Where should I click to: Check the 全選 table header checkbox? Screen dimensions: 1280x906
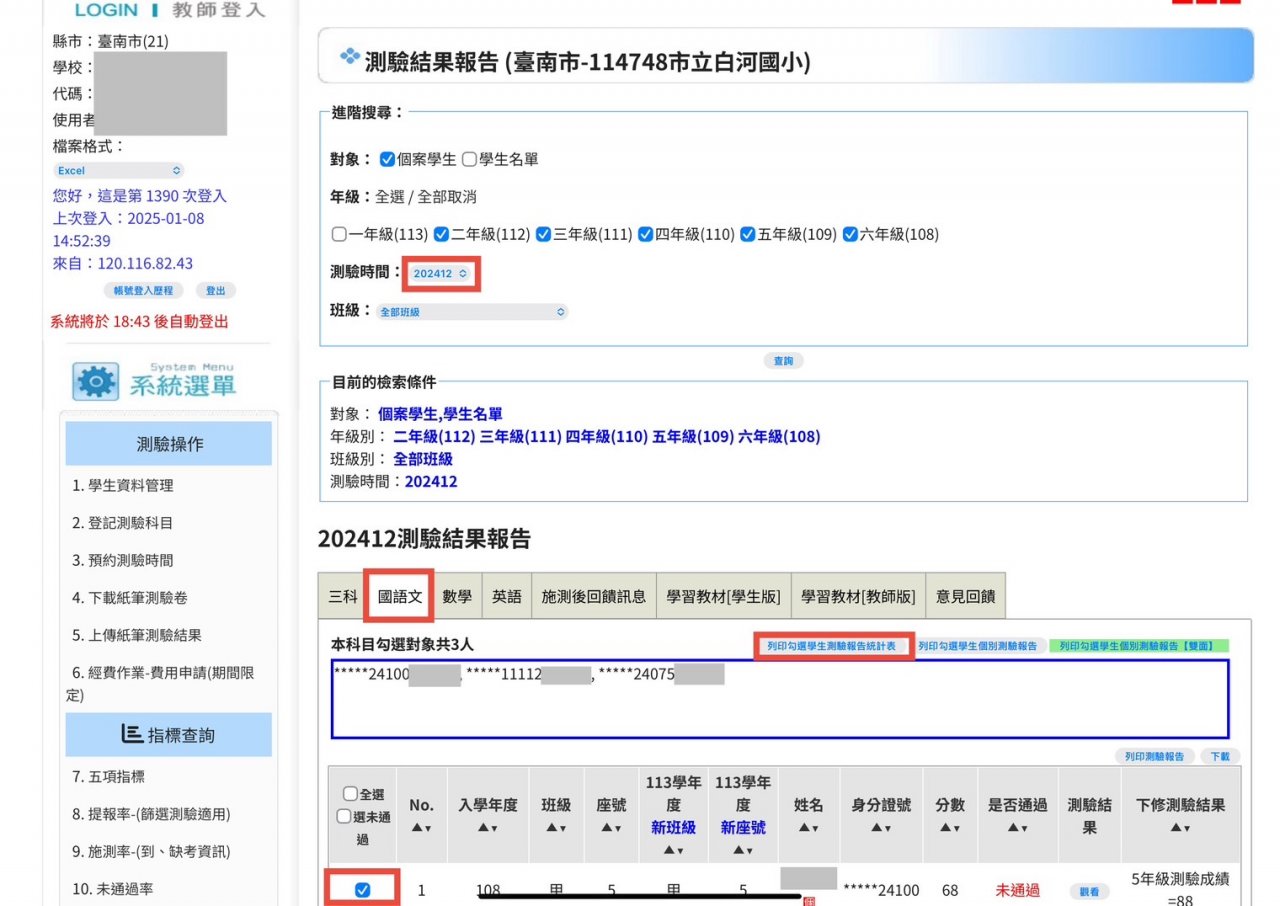pyautogui.click(x=350, y=794)
